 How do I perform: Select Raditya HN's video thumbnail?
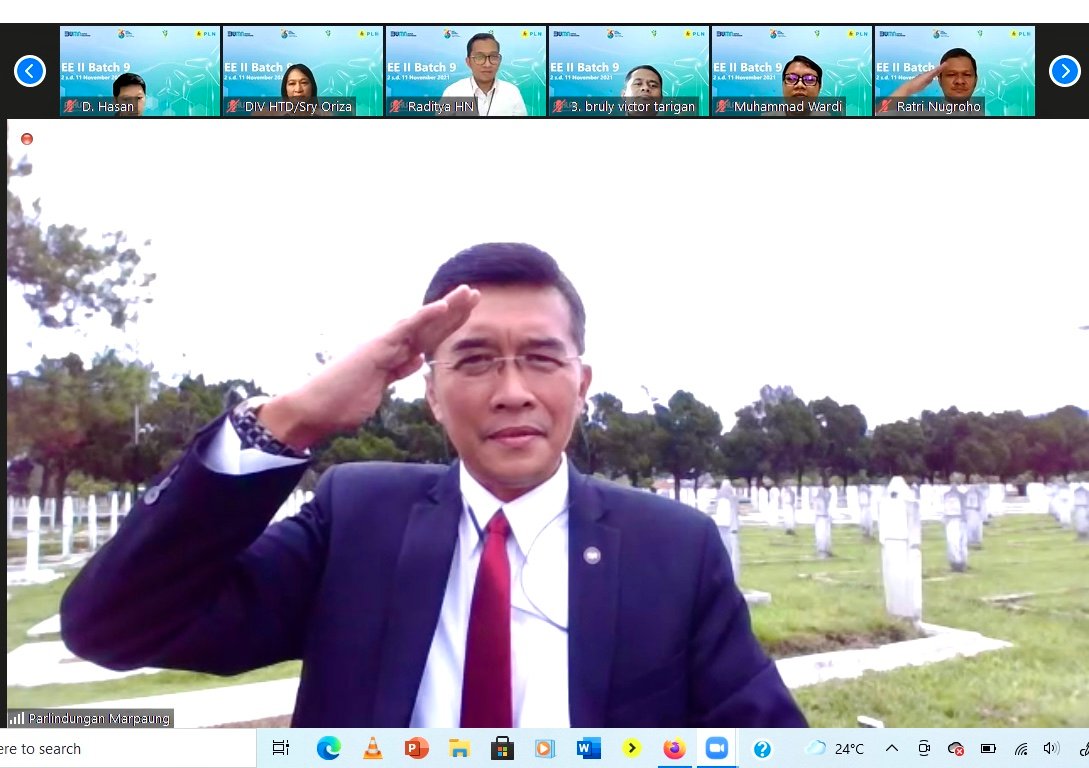click(466, 71)
